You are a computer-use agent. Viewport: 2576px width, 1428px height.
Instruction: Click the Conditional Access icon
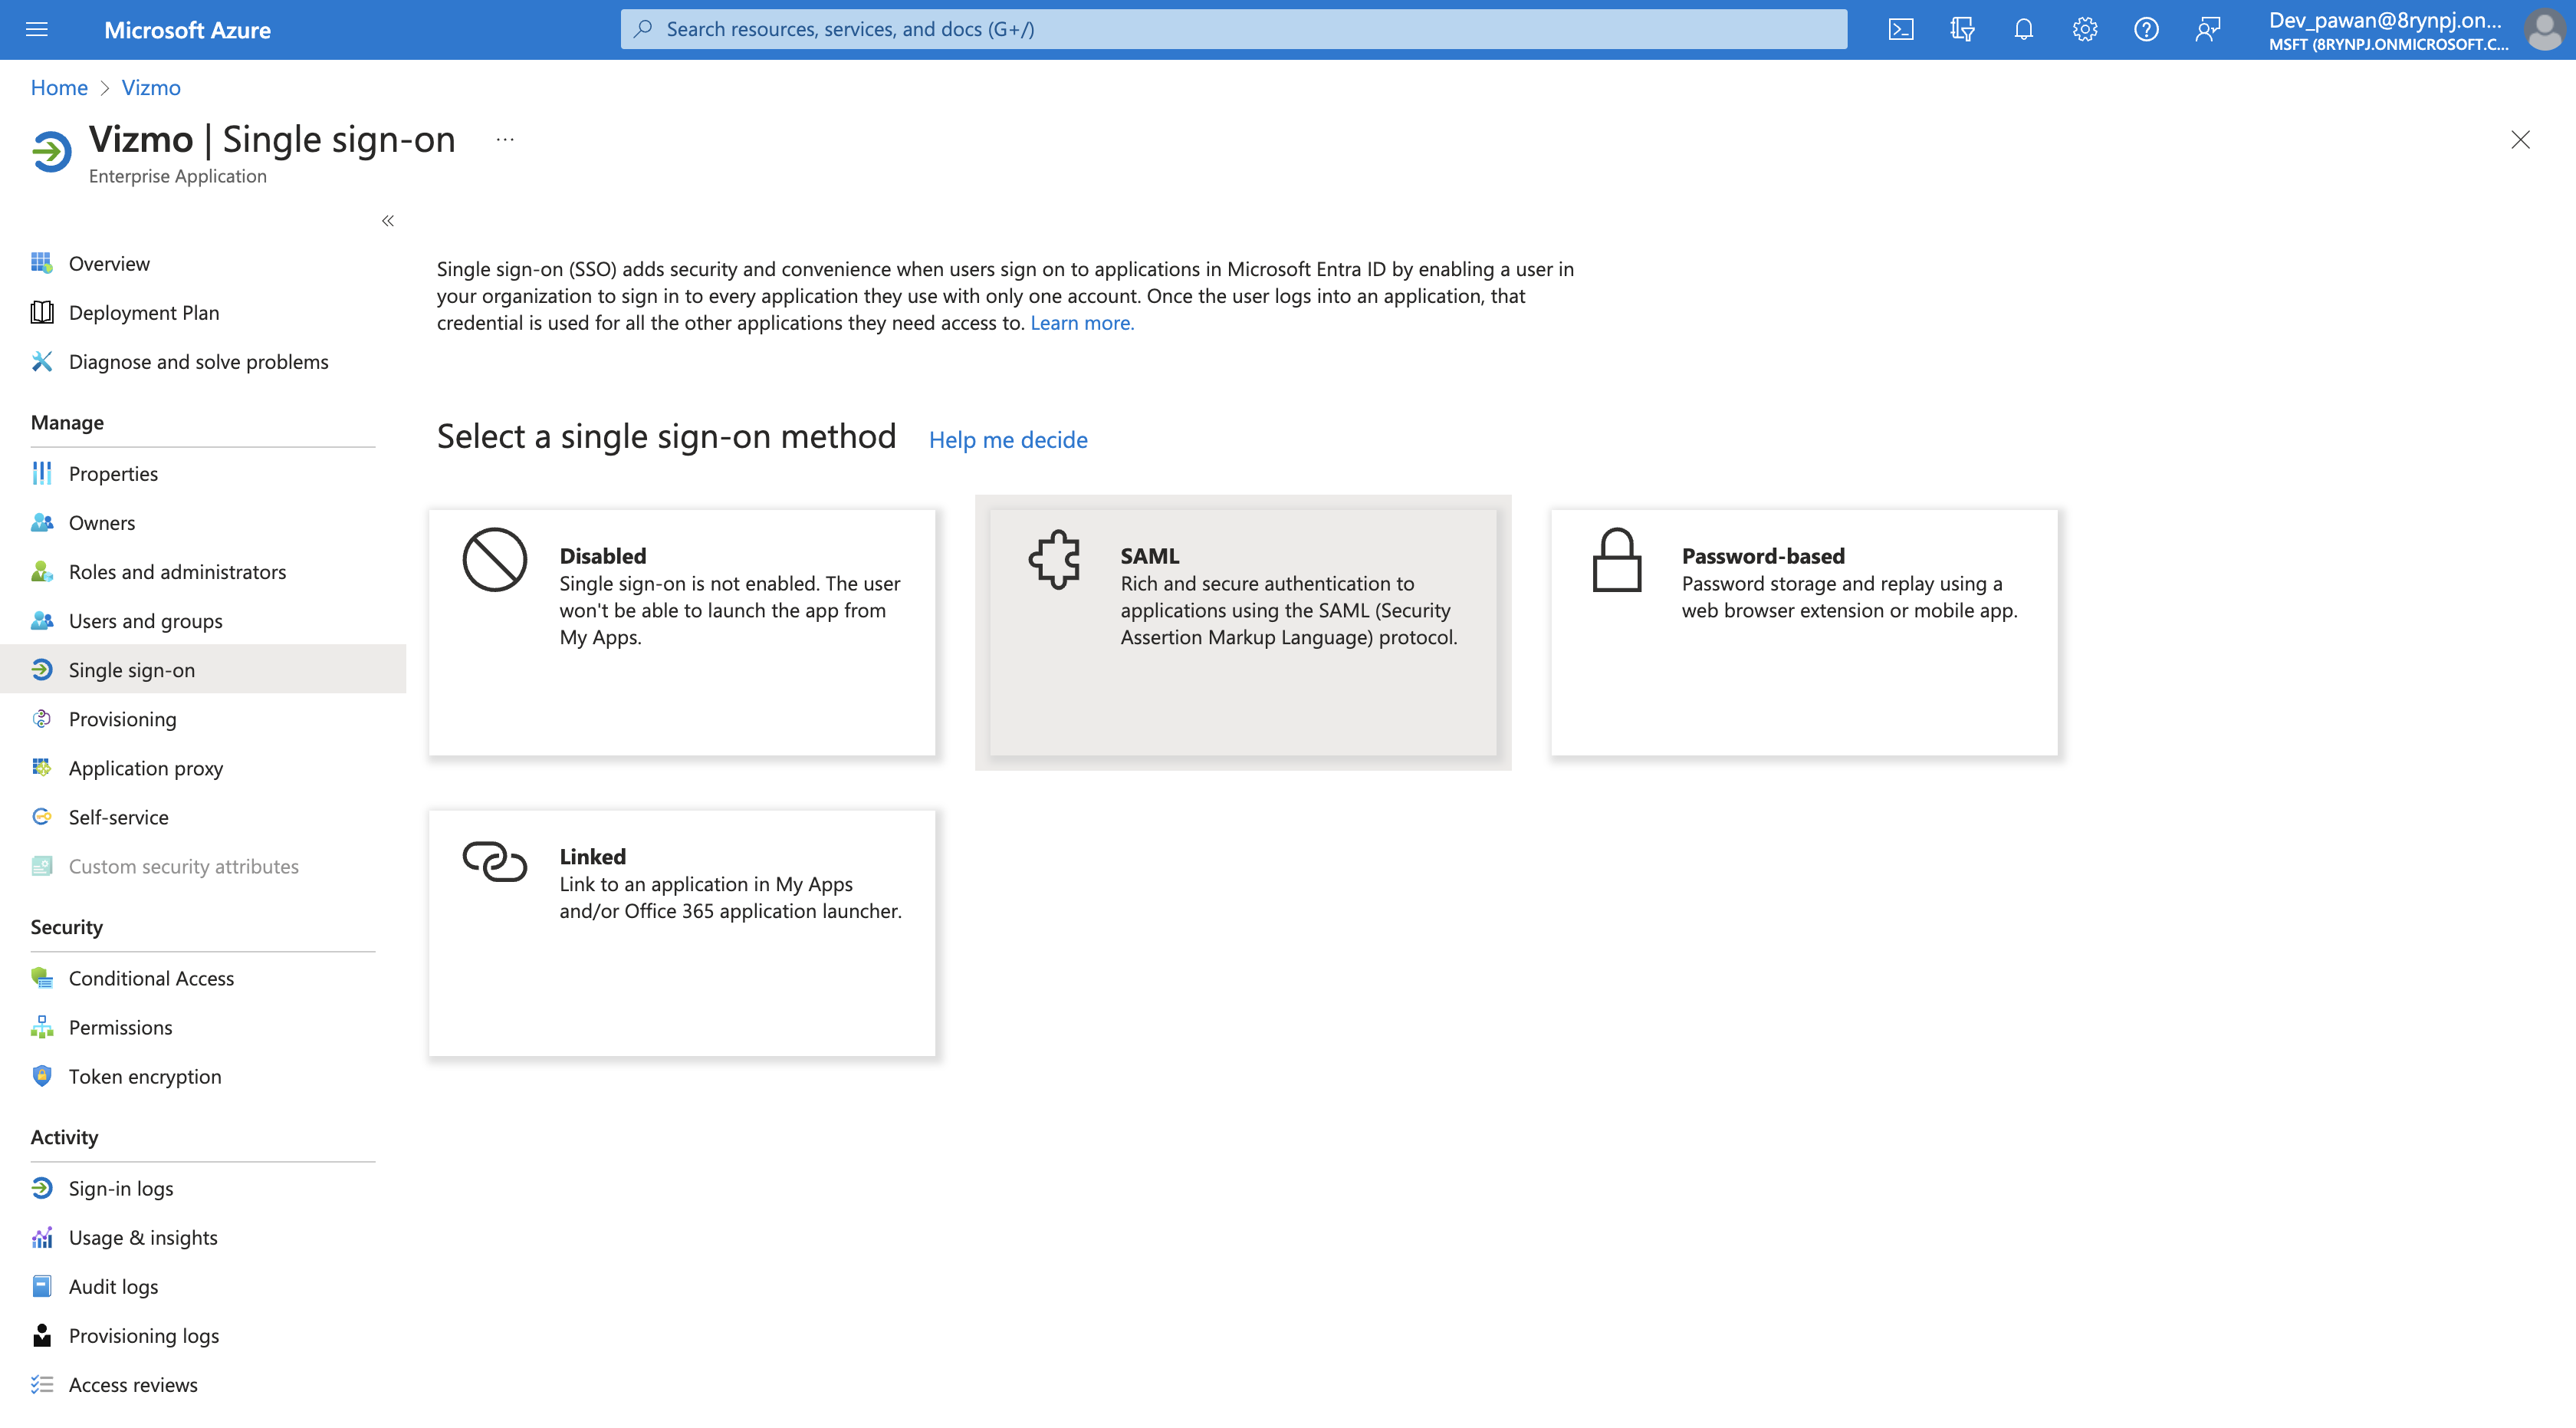click(41, 978)
